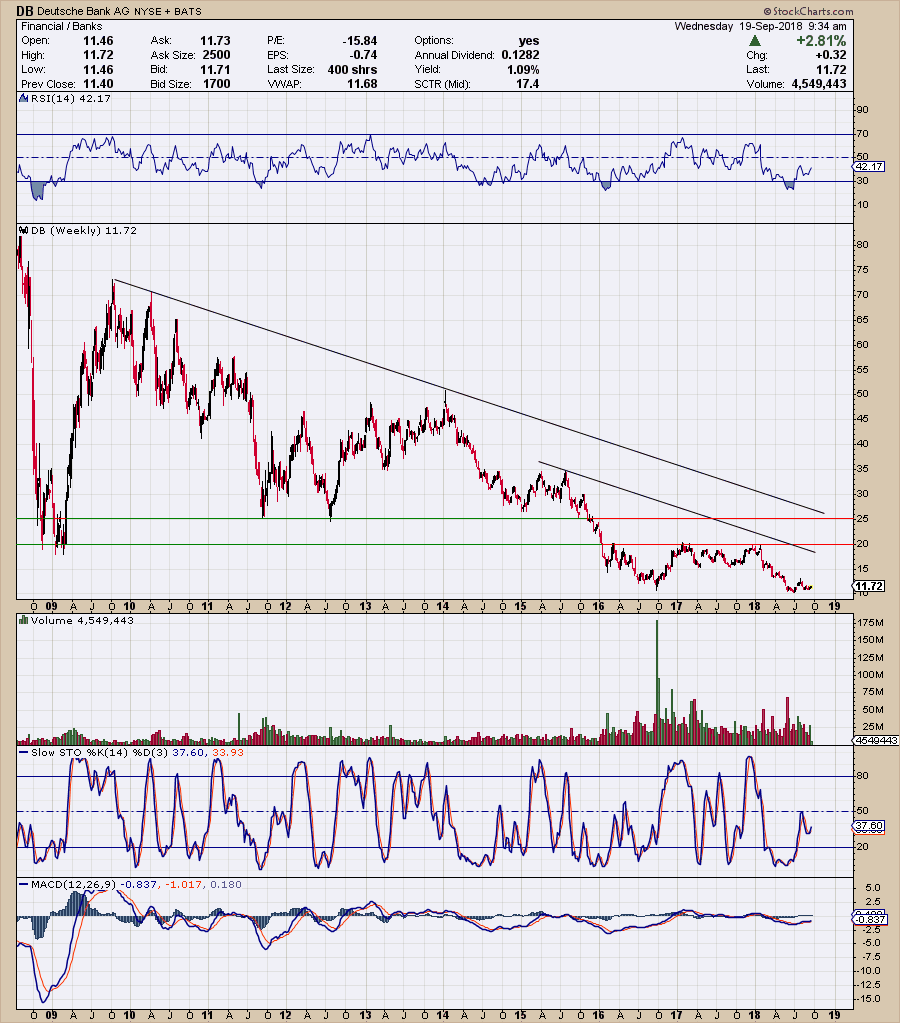Image resolution: width=900 pixels, height=1023 pixels.
Task: Click the MACD legend line icon
Action: pos(23,884)
